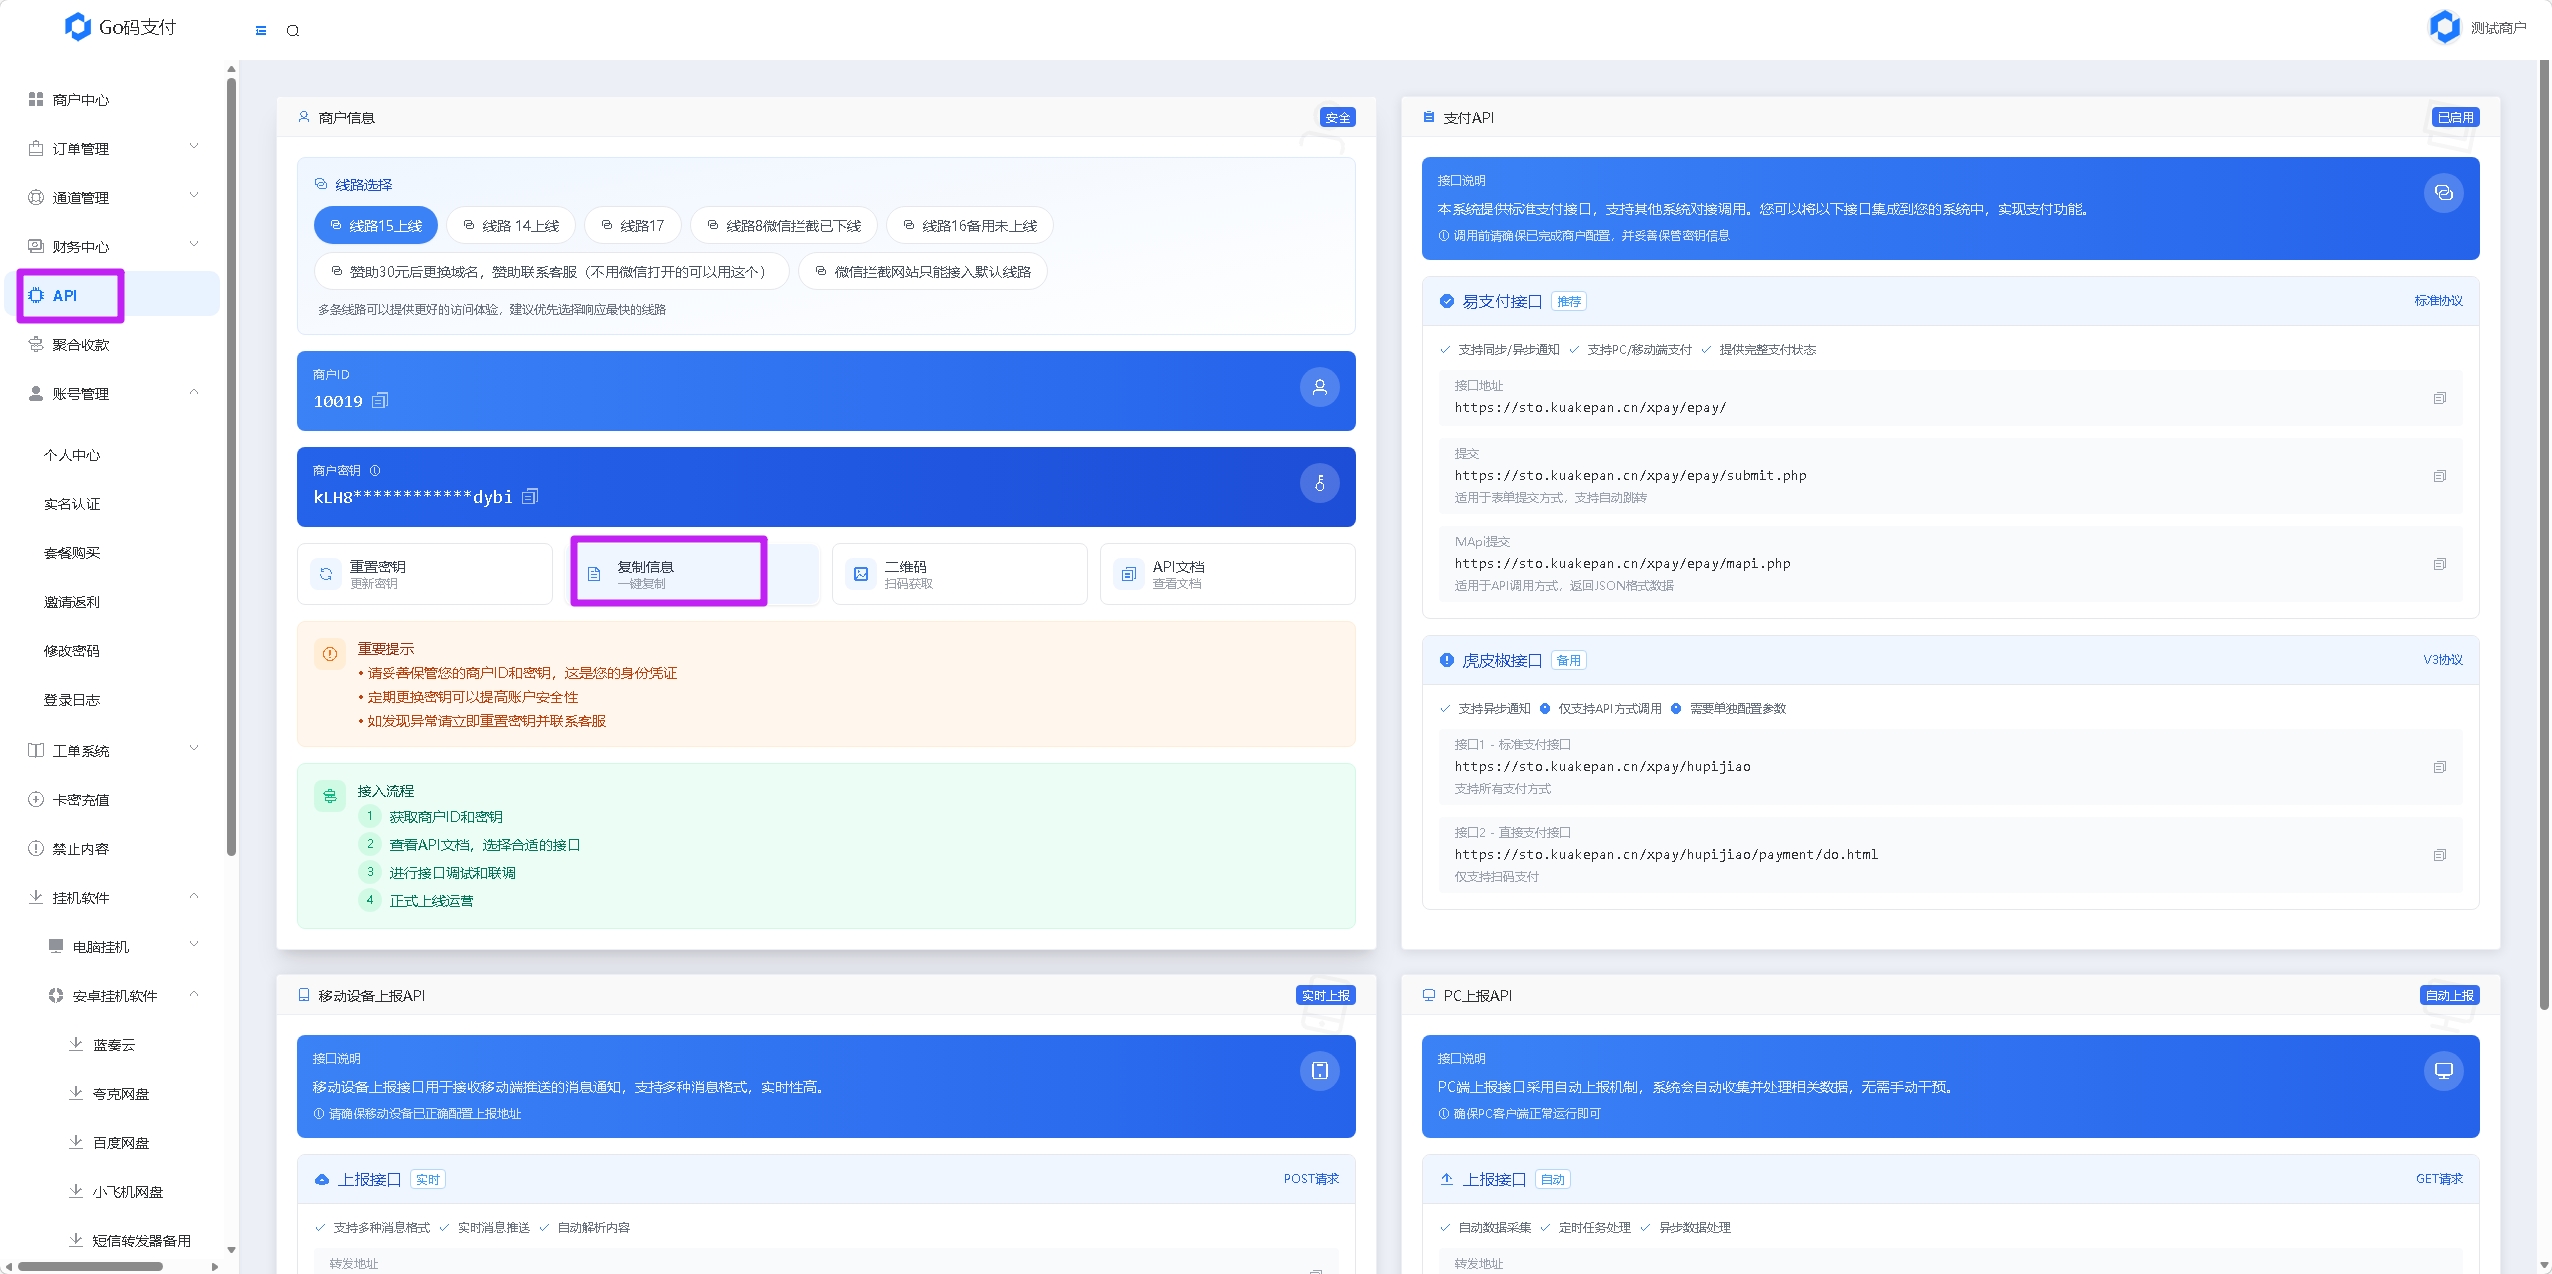Expand 通道管理 menu
The height and width of the screenshot is (1274, 2552).
[113, 197]
